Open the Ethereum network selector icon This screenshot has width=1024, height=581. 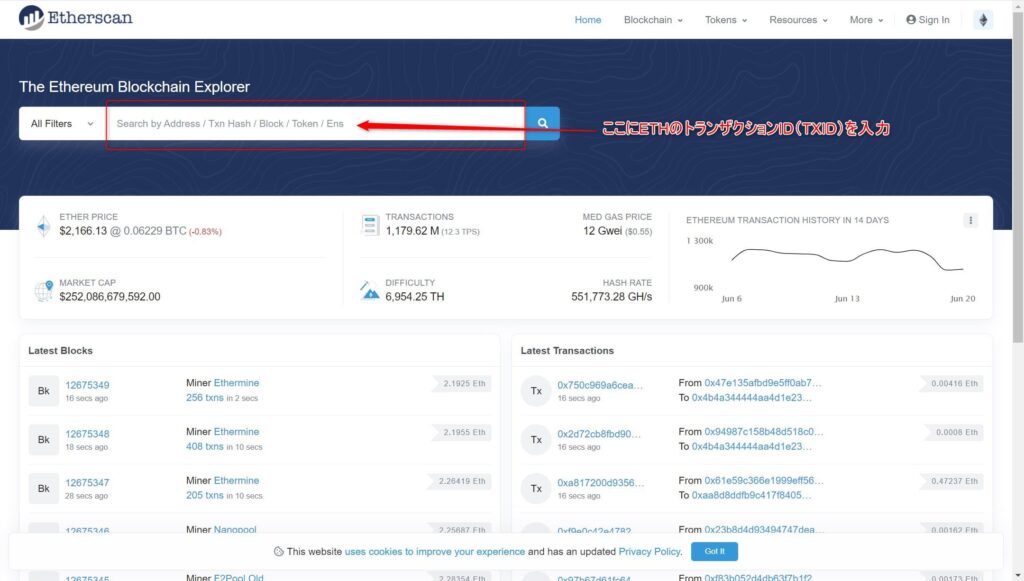(983, 20)
